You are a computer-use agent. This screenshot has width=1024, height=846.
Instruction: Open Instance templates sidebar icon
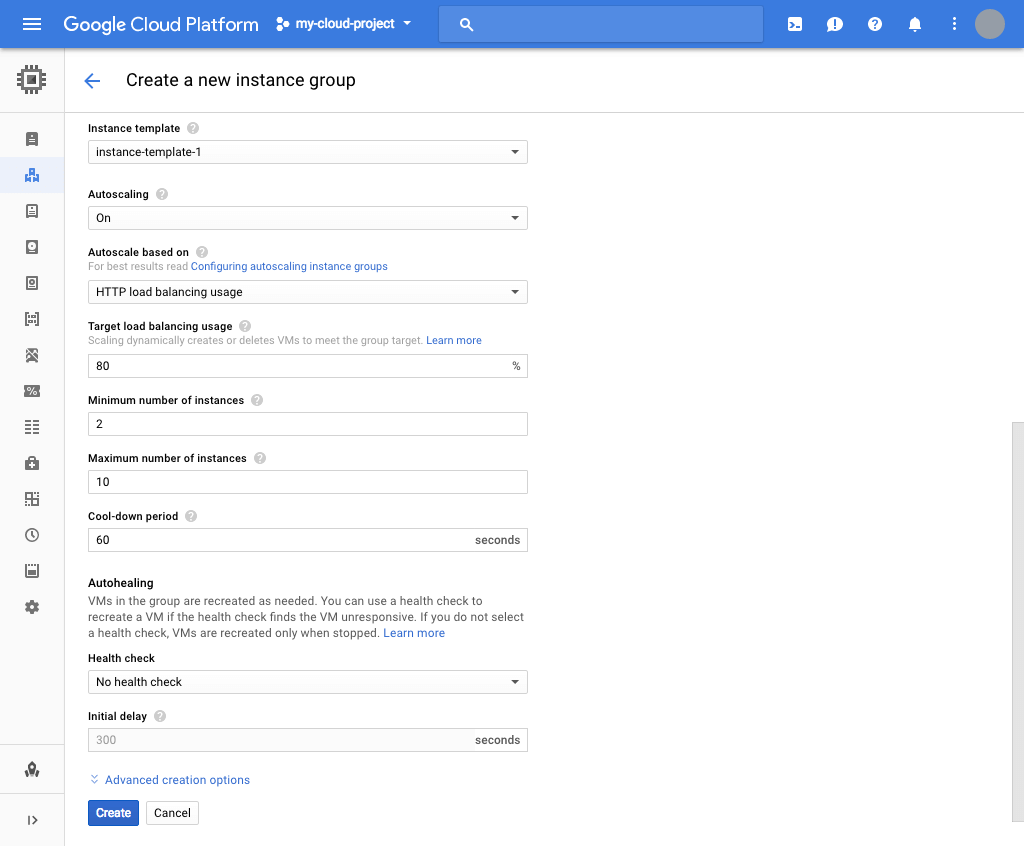(31, 210)
